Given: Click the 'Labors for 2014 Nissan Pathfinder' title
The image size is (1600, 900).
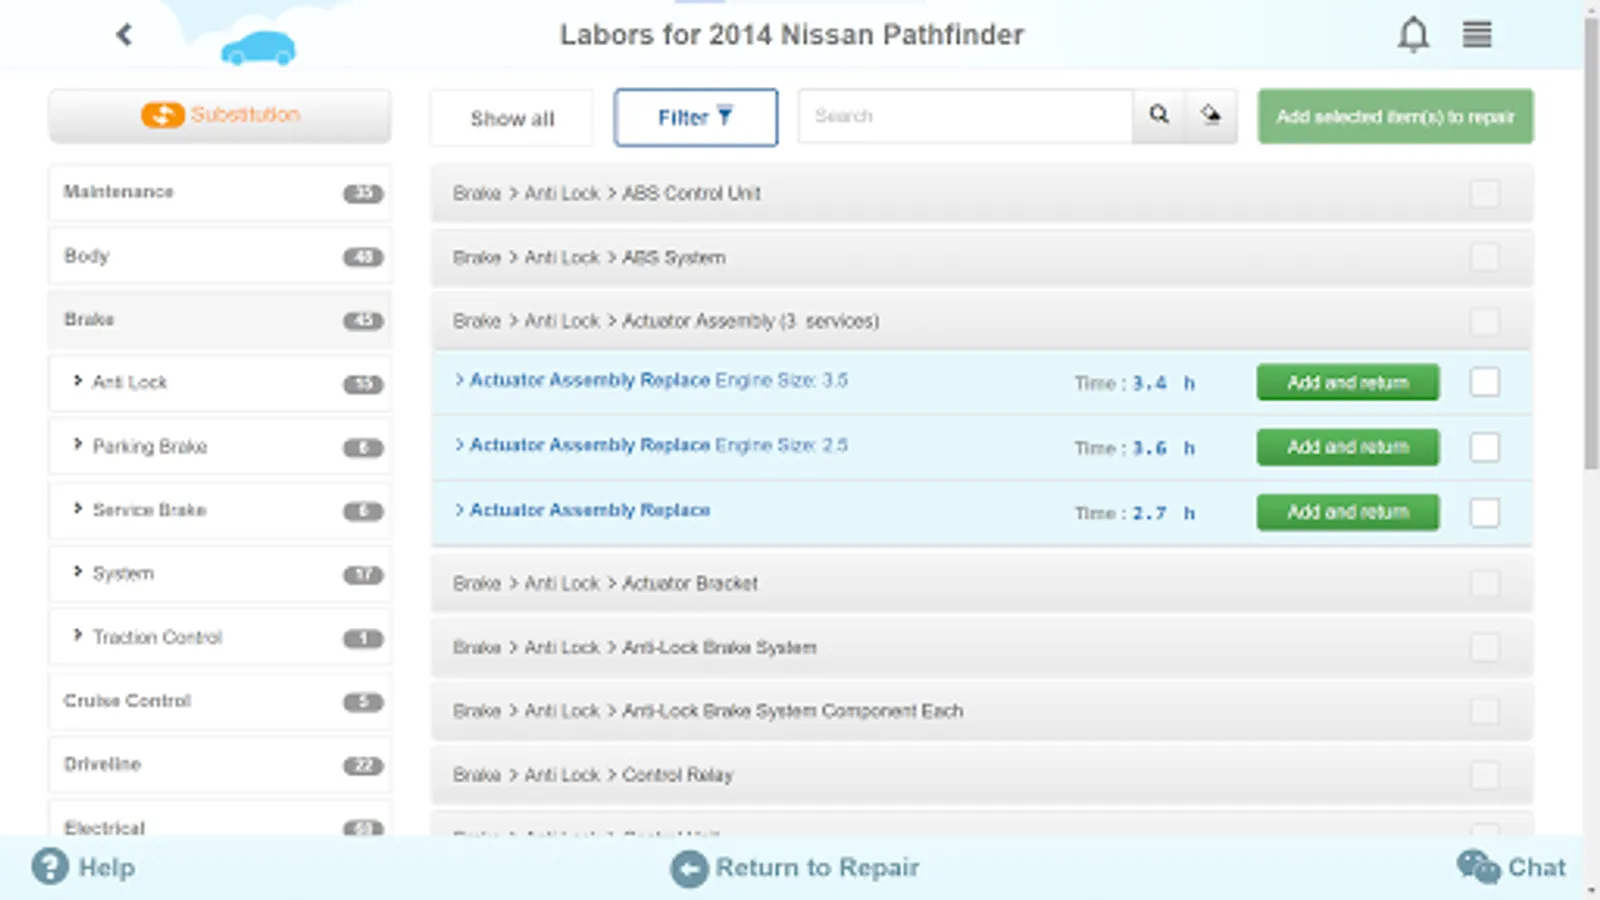Looking at the screenshot, I should [792, 35].
